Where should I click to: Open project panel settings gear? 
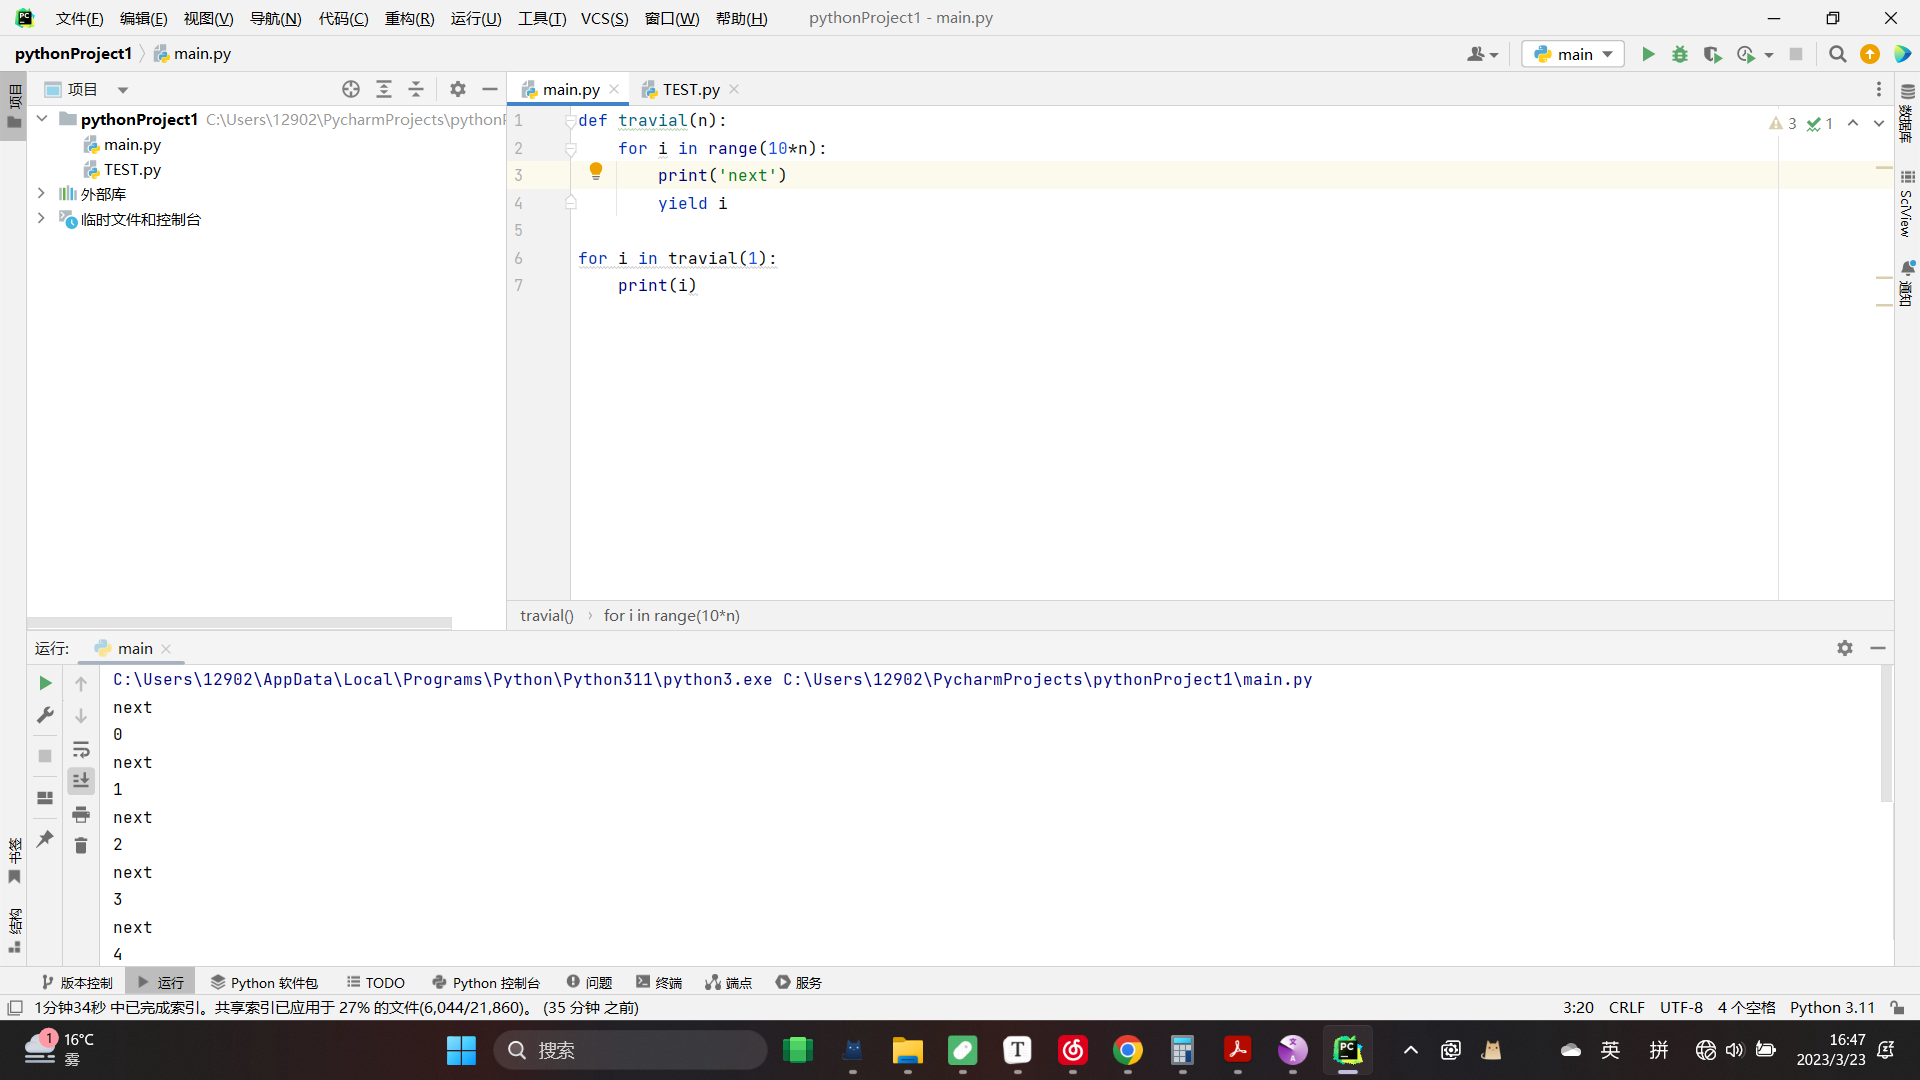(x=458, y=89)
